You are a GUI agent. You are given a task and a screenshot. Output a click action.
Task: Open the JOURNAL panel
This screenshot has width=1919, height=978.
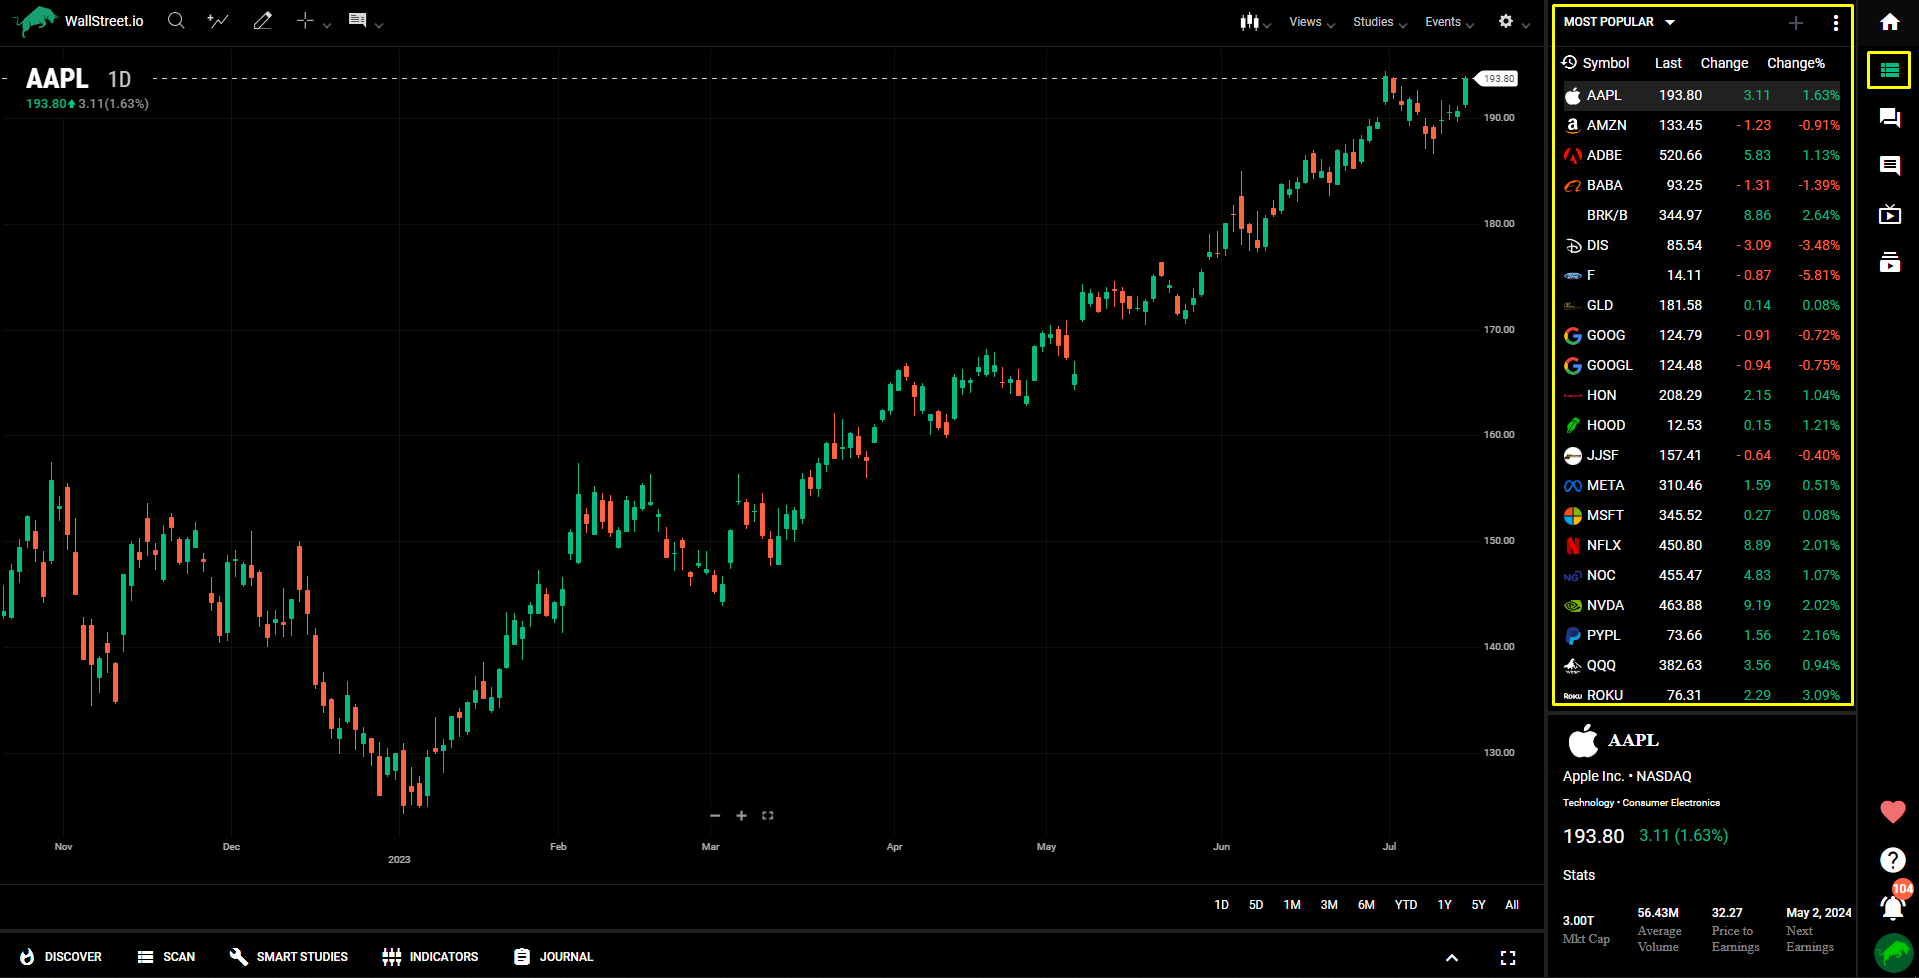[x=554, y=957]
